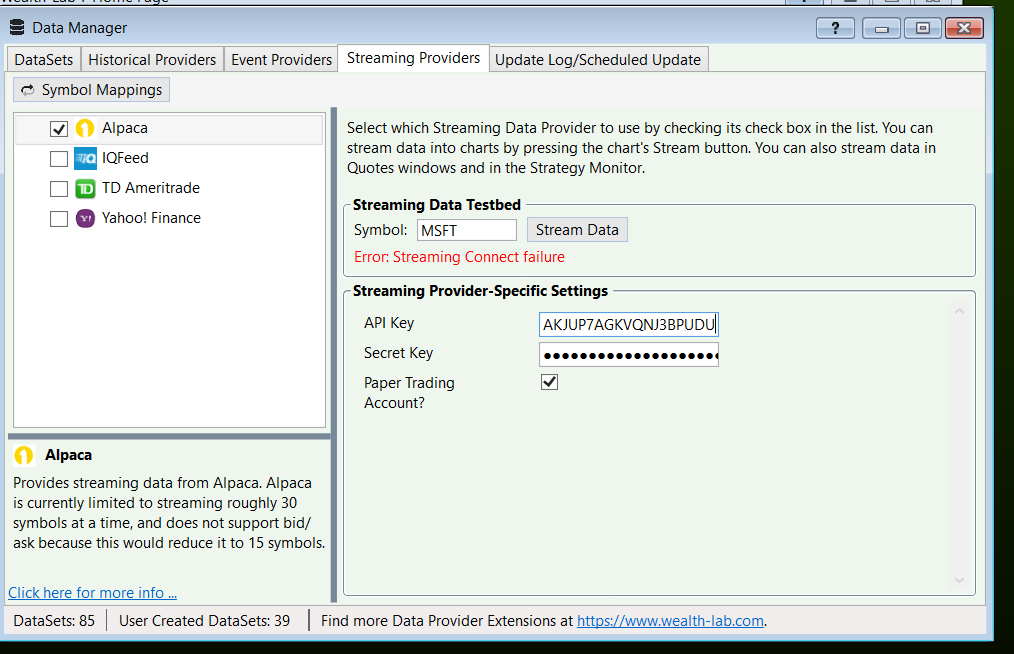
Task: Click the API Key label
Action: click(389, 323)
